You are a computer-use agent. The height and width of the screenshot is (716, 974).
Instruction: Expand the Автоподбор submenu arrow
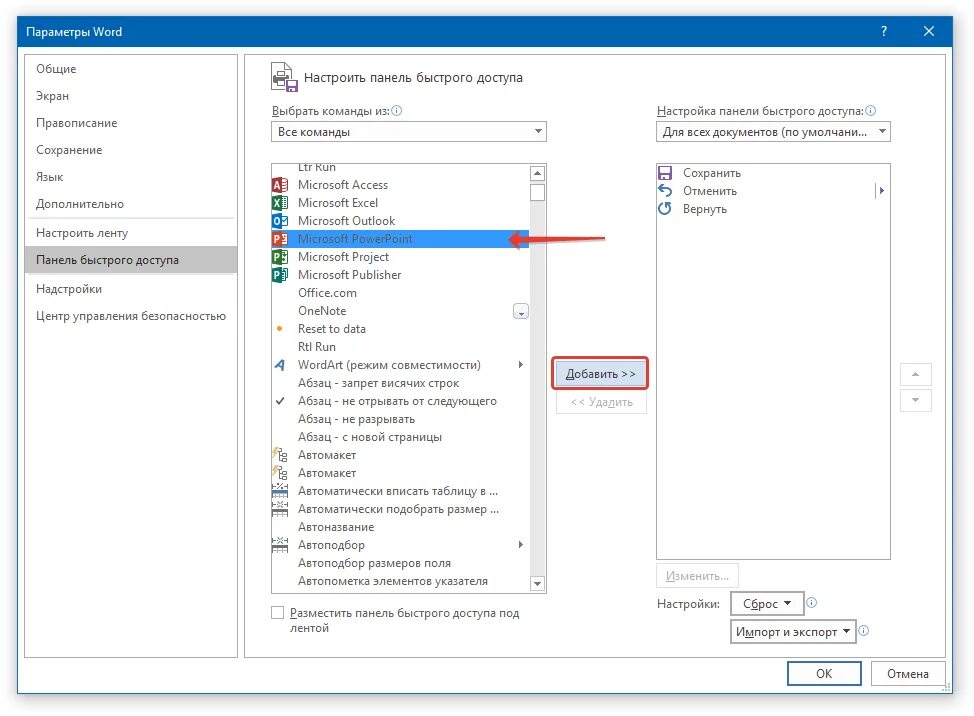coord(521,545)
